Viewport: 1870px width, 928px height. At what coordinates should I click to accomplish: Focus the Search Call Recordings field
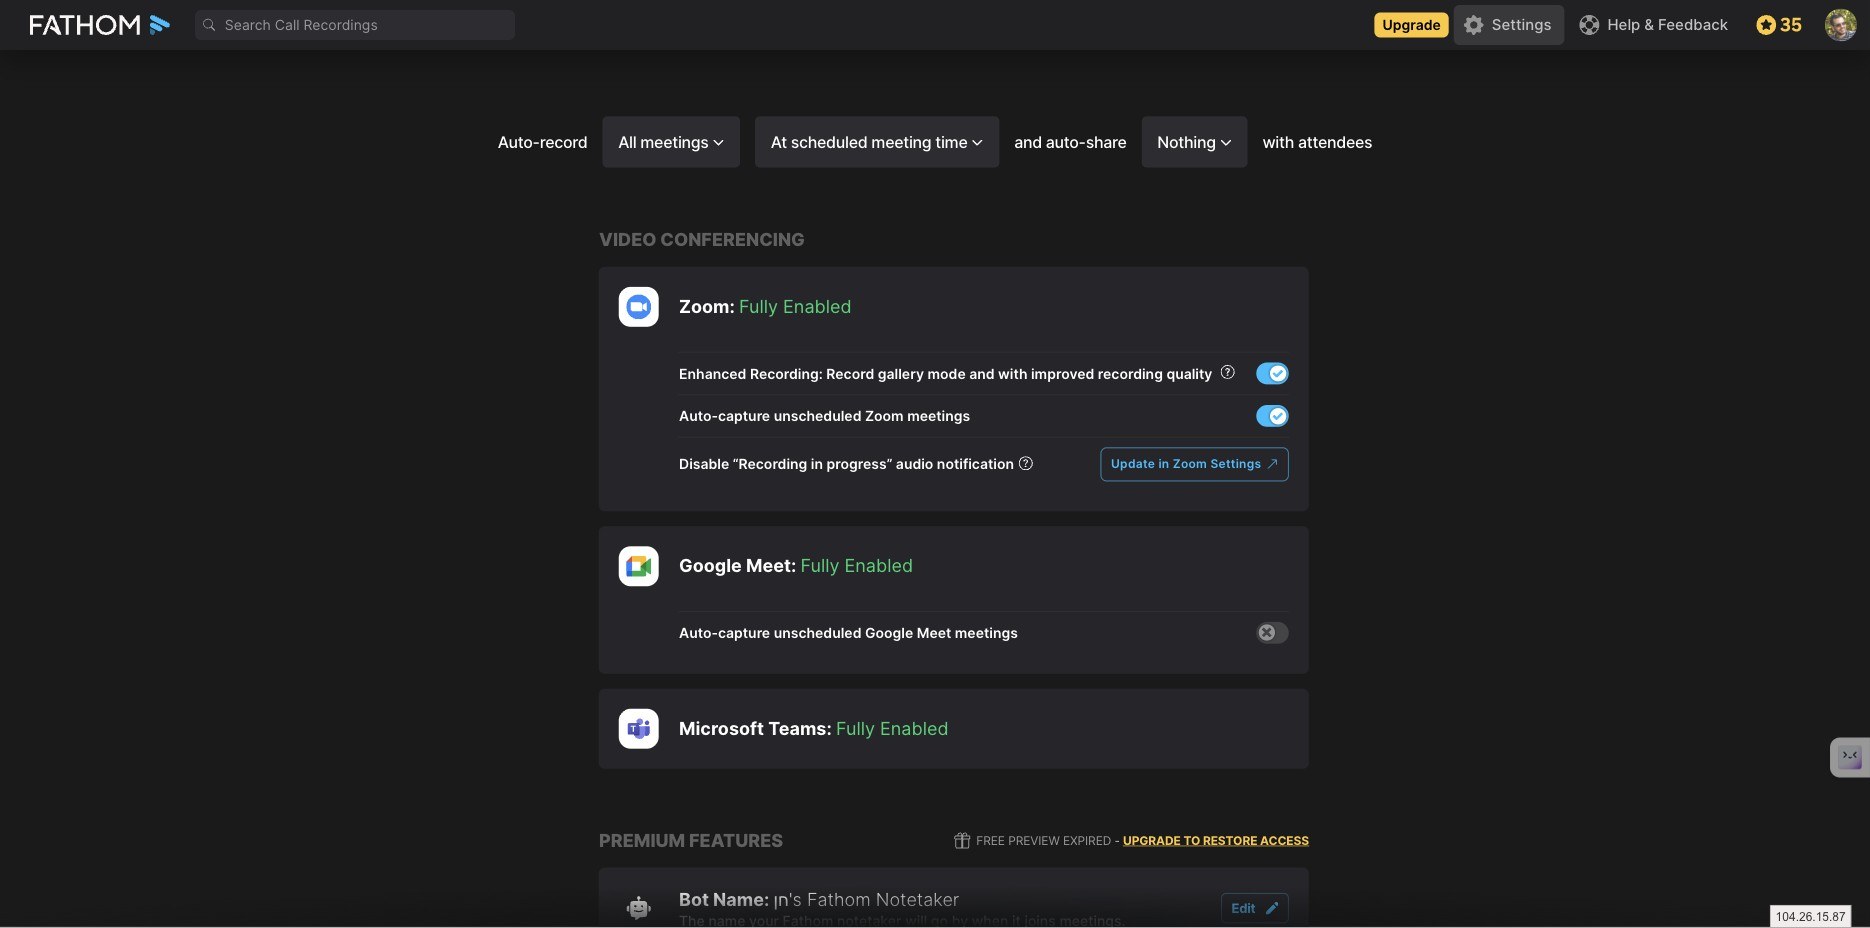point(355,25)
